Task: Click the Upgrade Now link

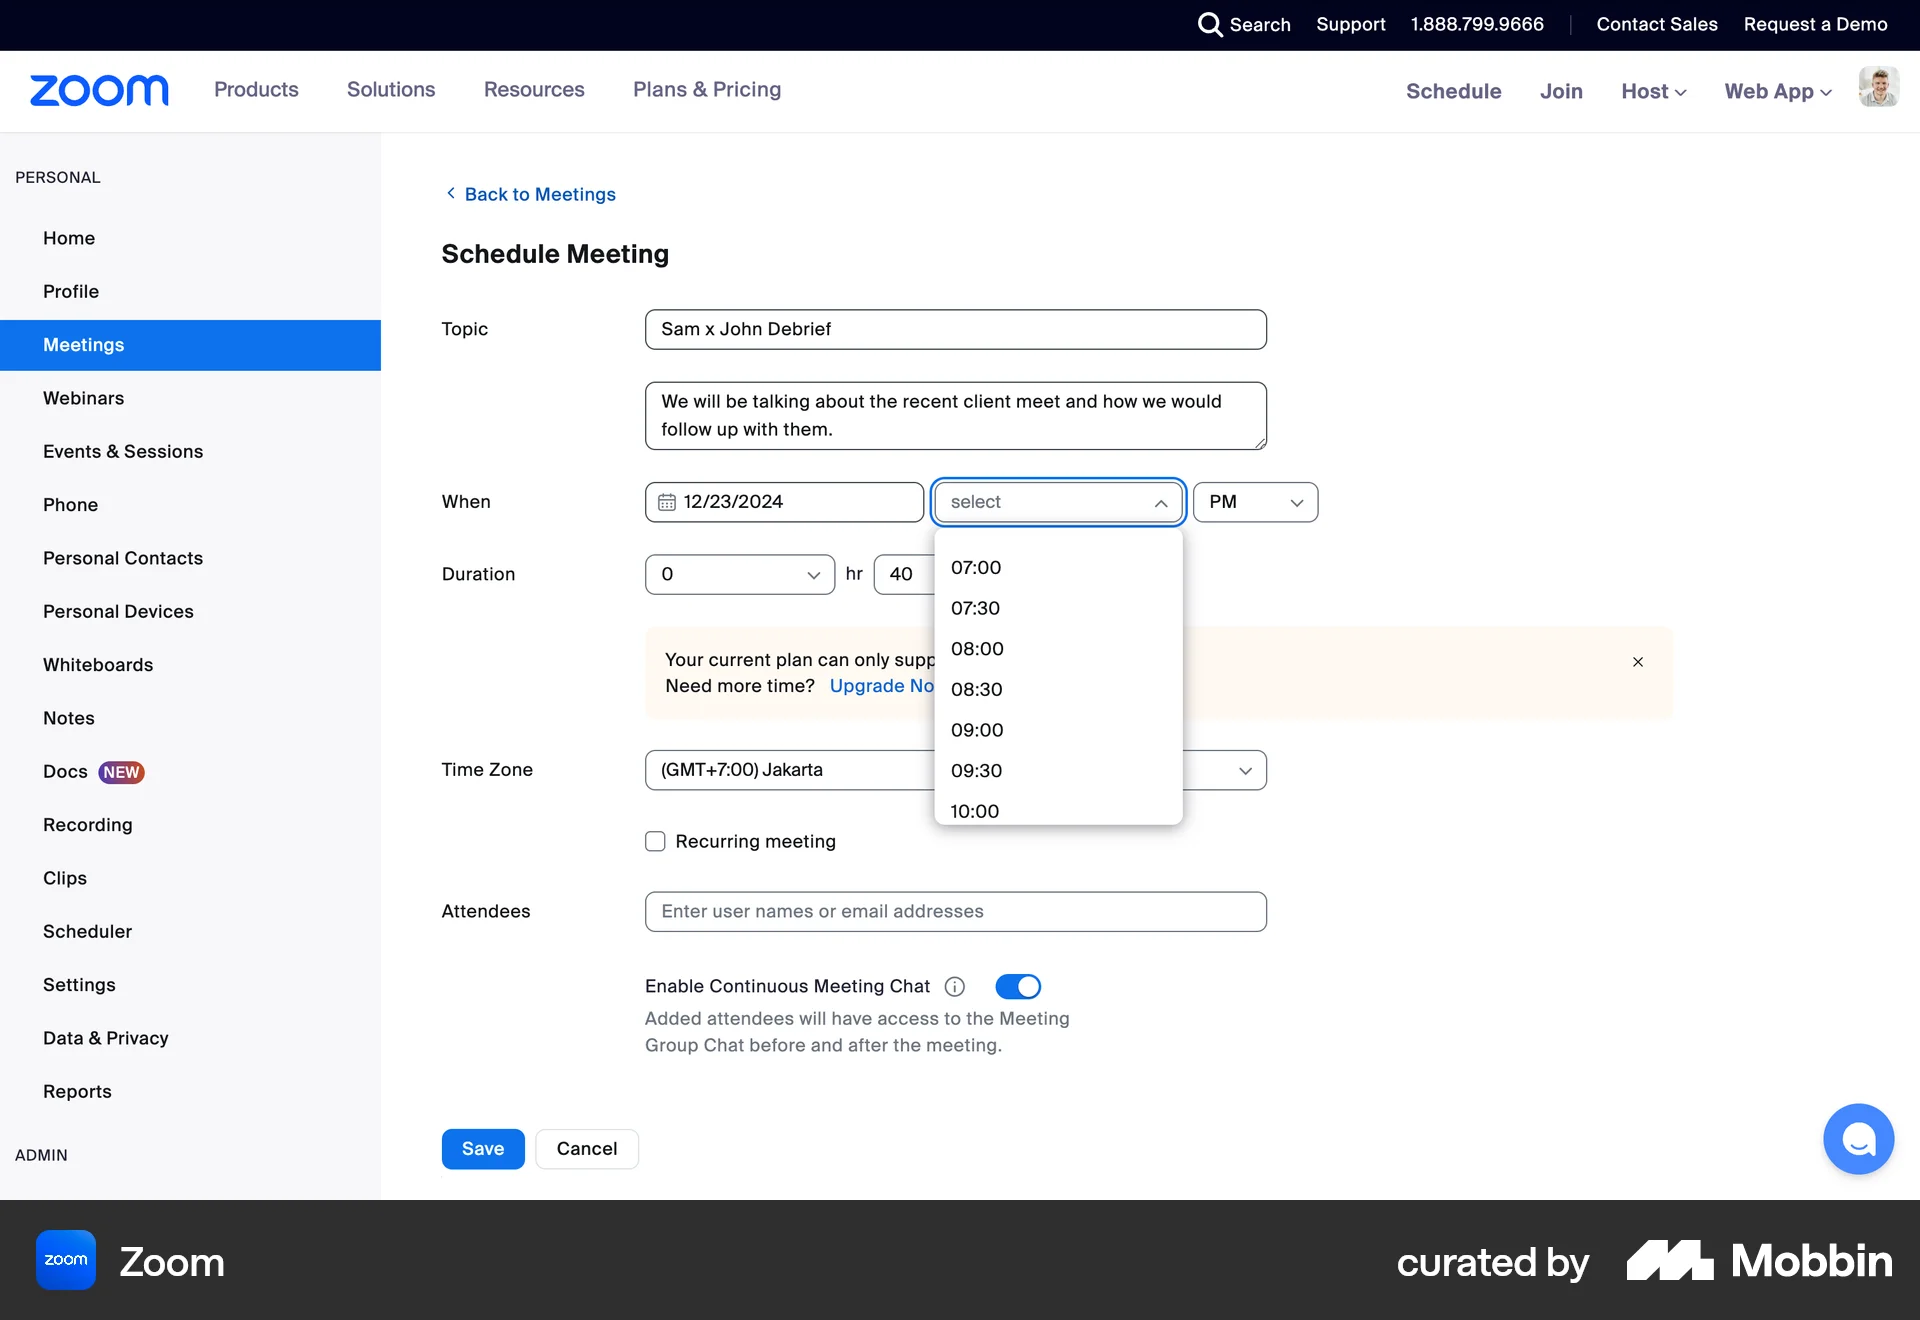Action: [880, 686]
